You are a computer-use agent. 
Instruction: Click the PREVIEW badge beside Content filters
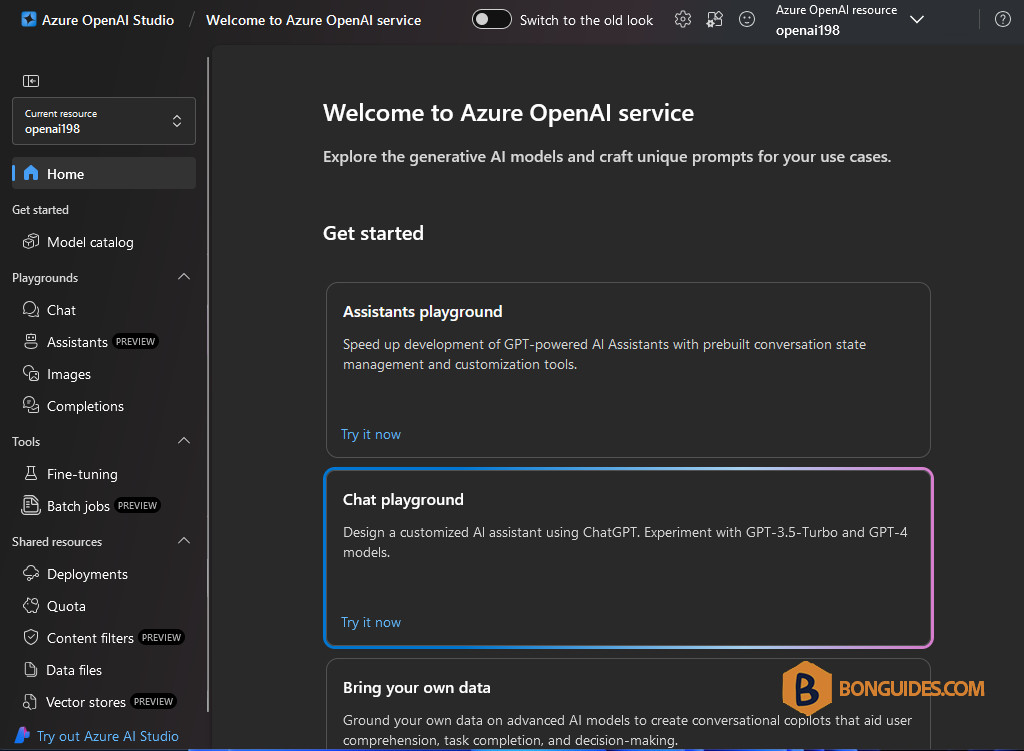tap(161, 637)
